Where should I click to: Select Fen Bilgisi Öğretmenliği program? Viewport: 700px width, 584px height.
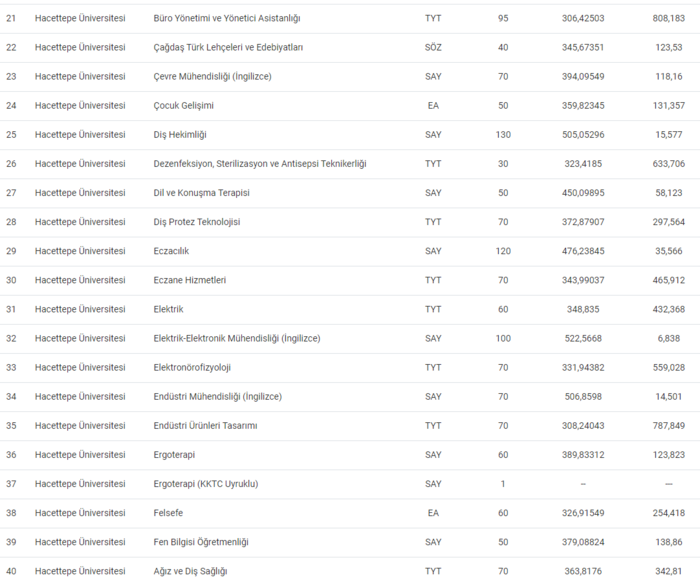pos(200,542)
